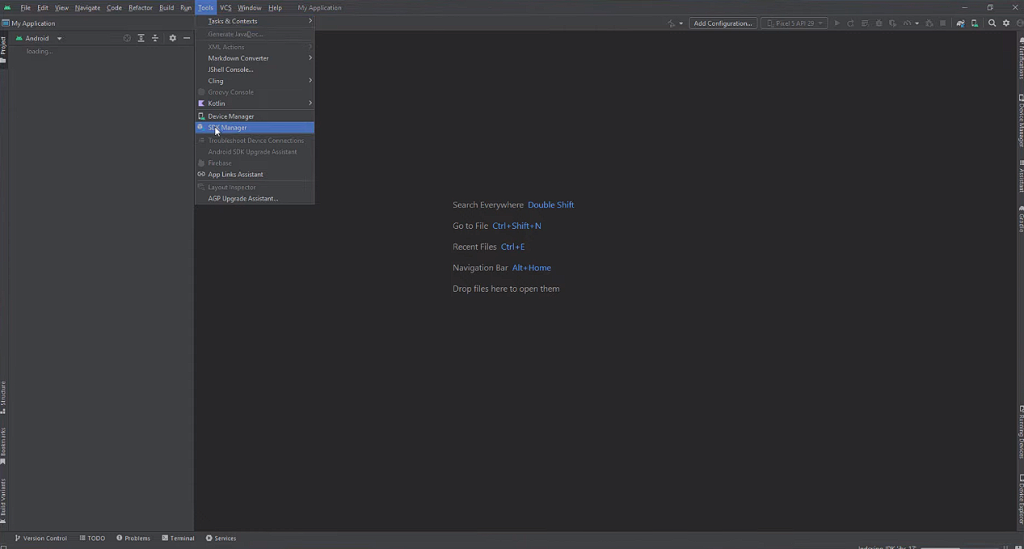1024x549 pixels.
Task: Open the Android project view dropdown
Action: 40,38
